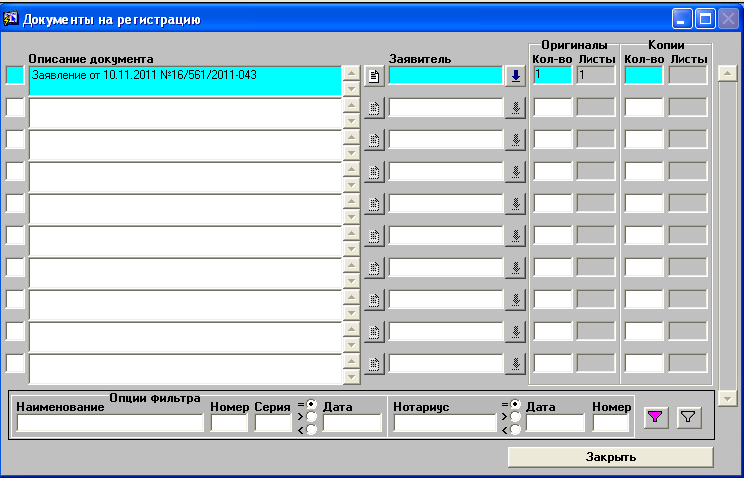Select less-than radio for Нотариус Дата
The width and height of the screenshot is (744, 478).
pos(515,430)
